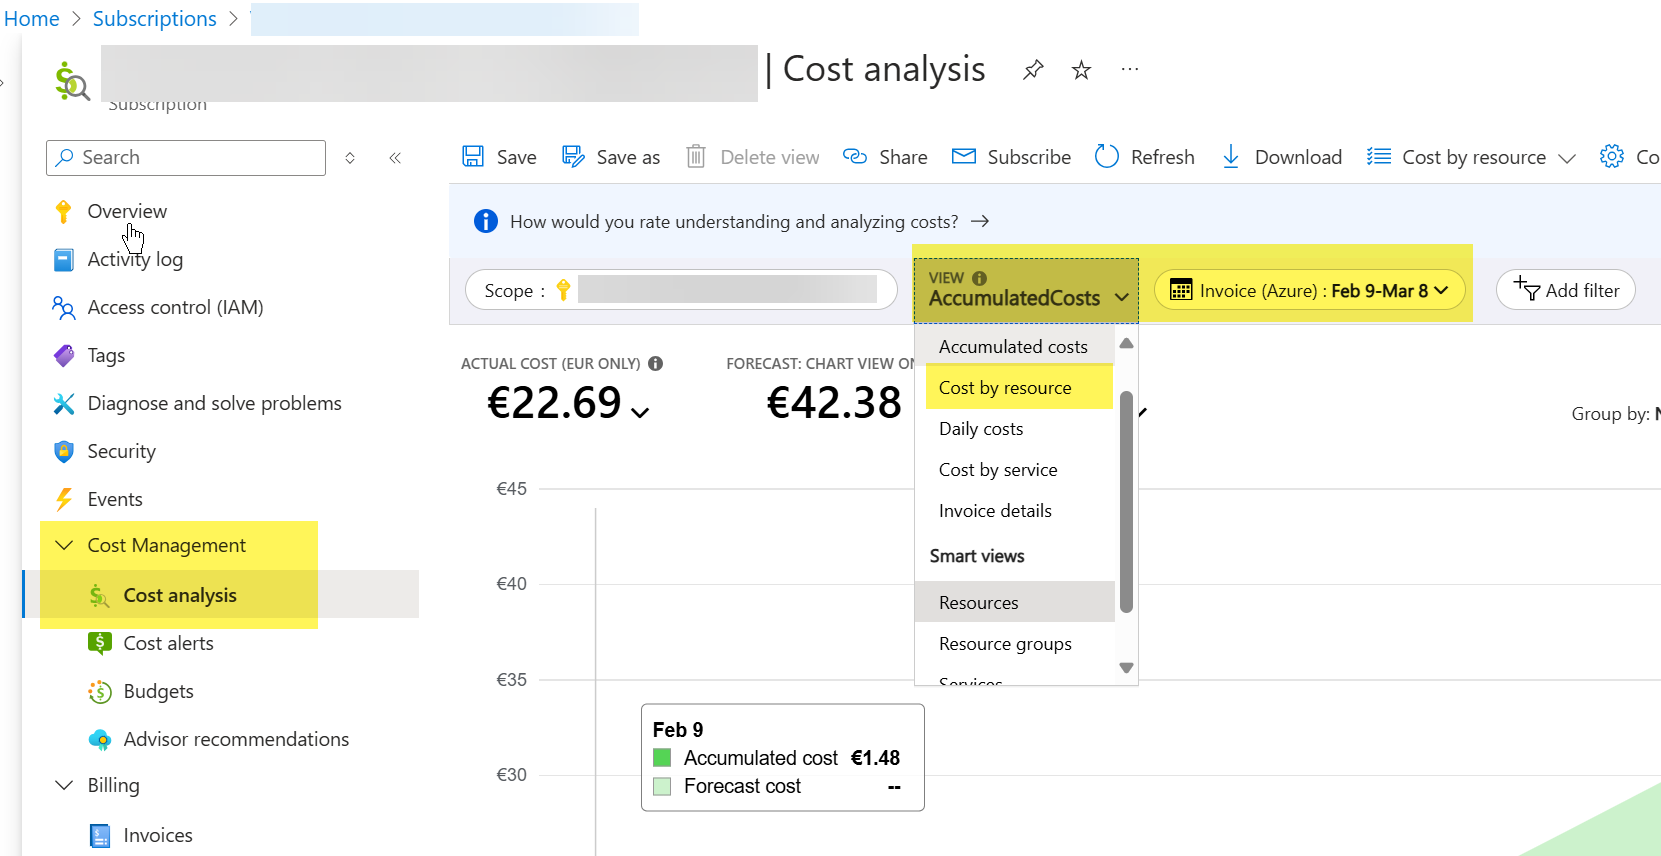Image resolution: width=1661 pixels, height=856 pixels.
Task: Click the Diagnose wrench icon
Action: 64,403
